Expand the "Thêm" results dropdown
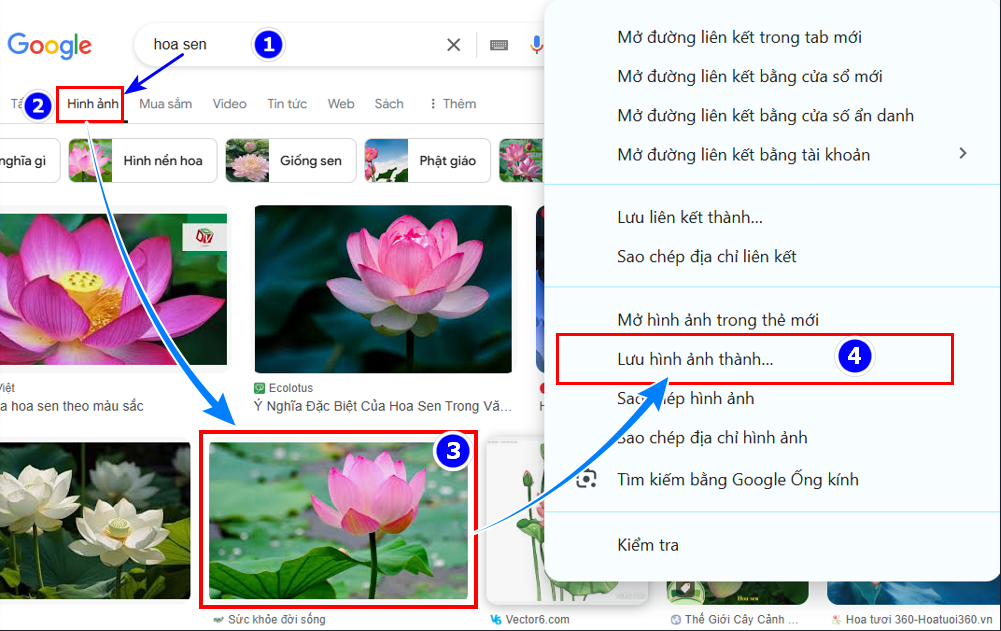Image resolution: width=1001 pixels, height=631 pixels. click(452, 104)
